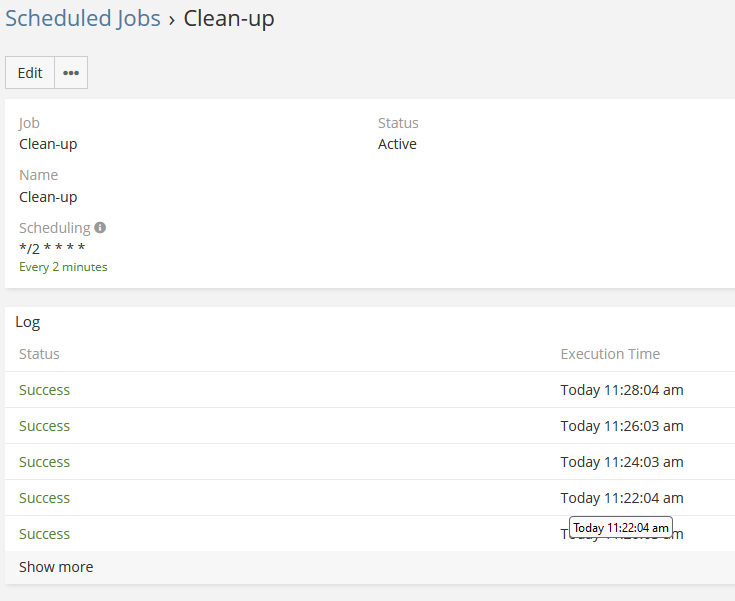Click the Status column header in Log

point(39,354)
